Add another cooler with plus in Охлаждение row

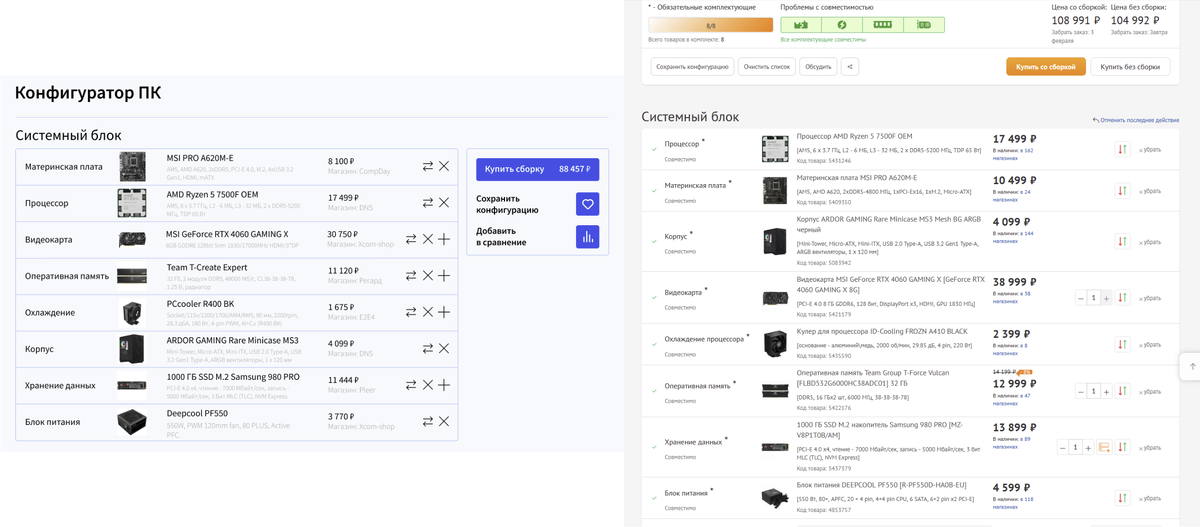444,312
